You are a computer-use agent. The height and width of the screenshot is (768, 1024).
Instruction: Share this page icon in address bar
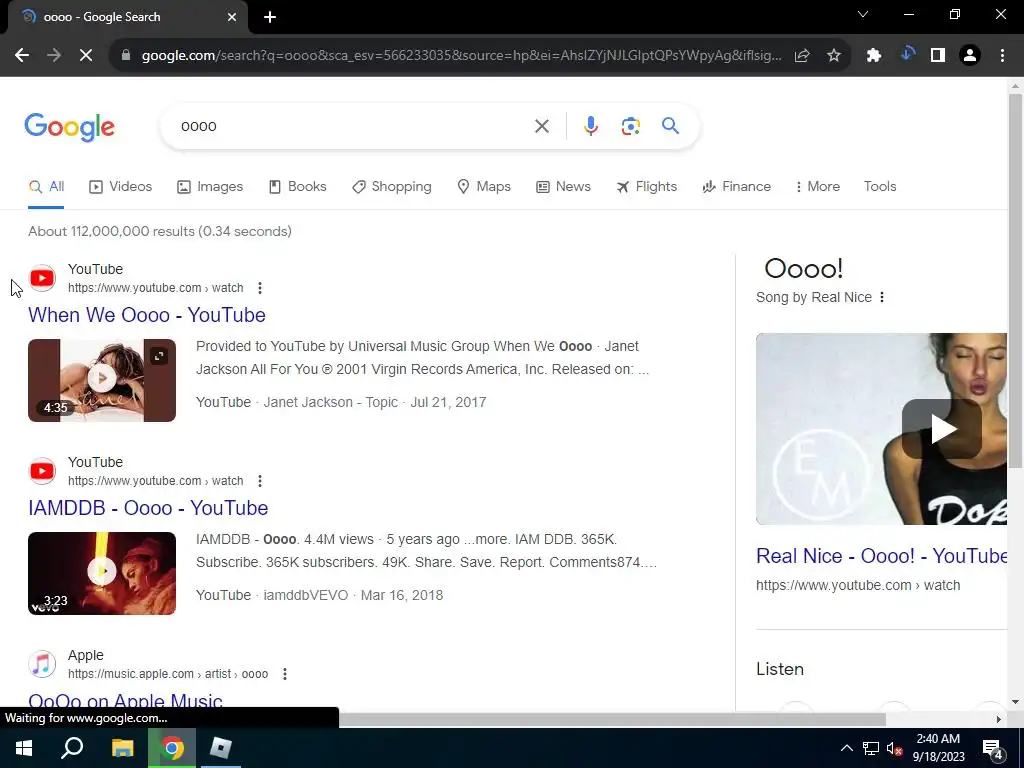[802, 56]
